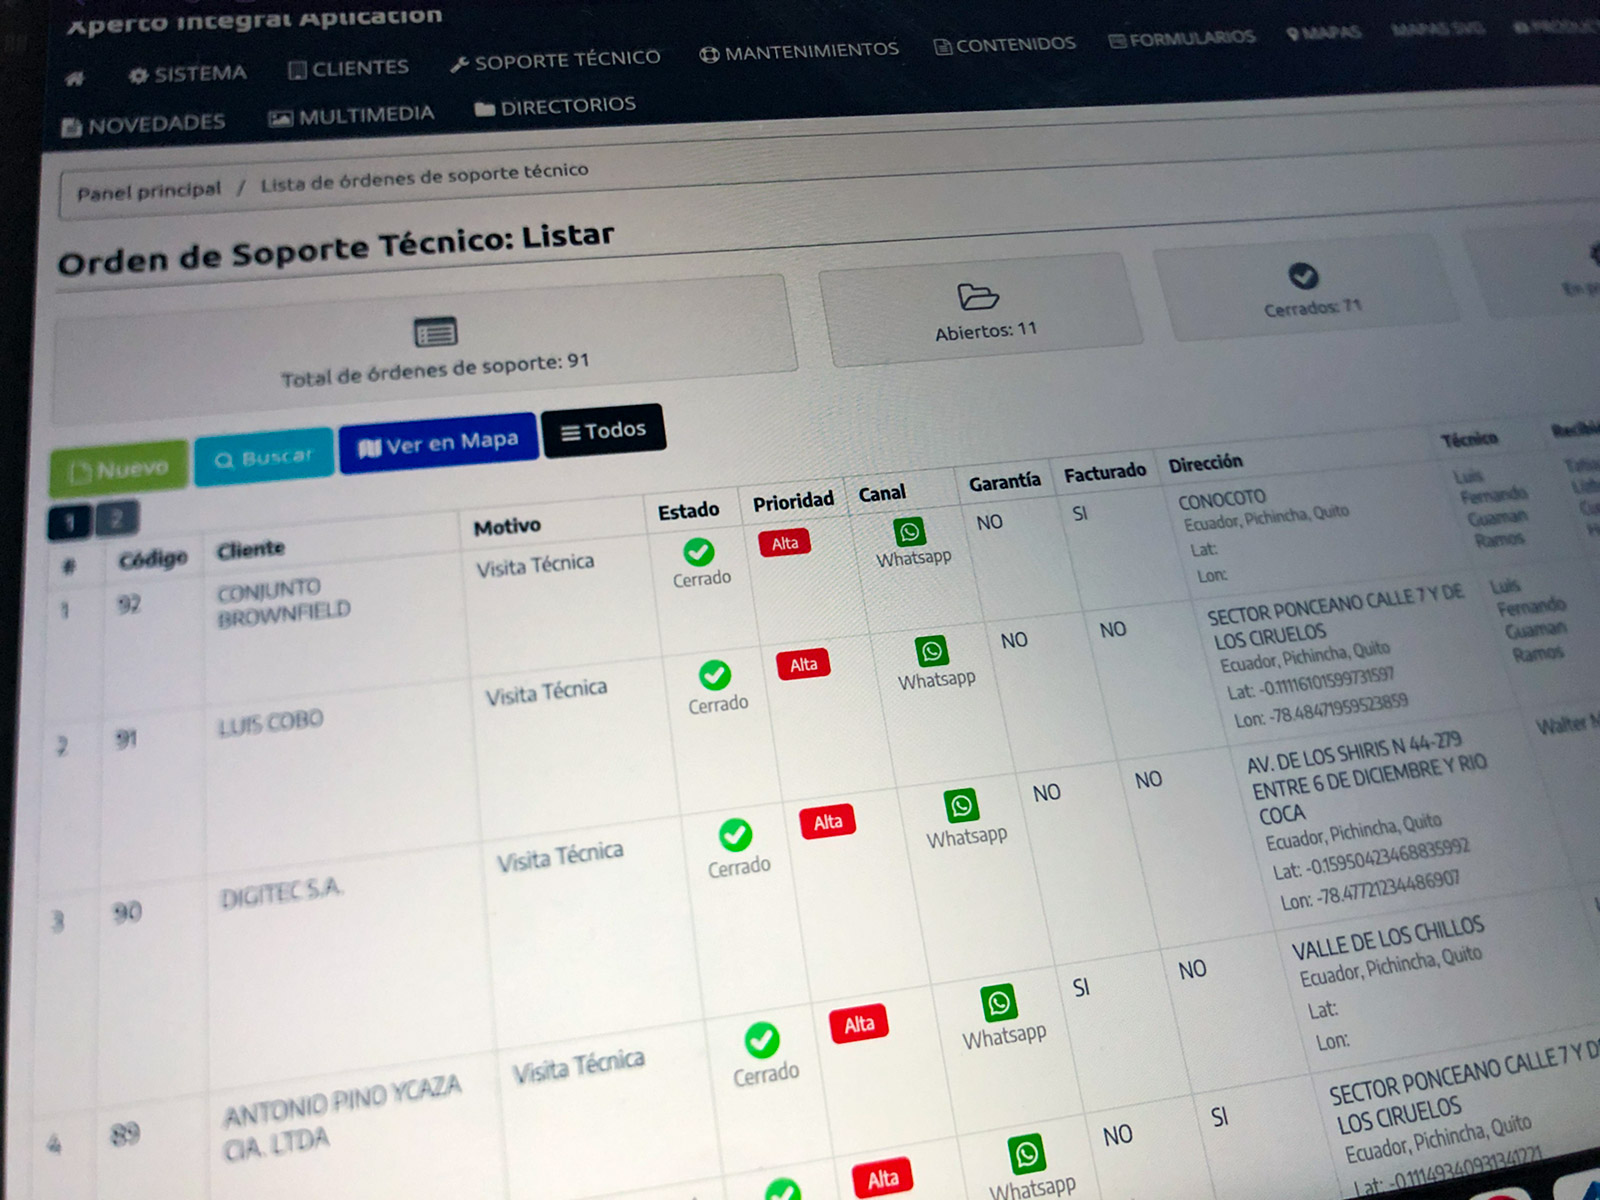
Task: Click the WhatsApp icon for order 90
Action: (x=961, y=805)
